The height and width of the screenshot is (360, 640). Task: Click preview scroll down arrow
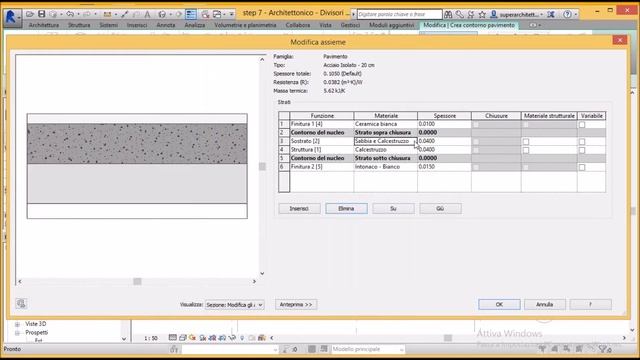262,273
